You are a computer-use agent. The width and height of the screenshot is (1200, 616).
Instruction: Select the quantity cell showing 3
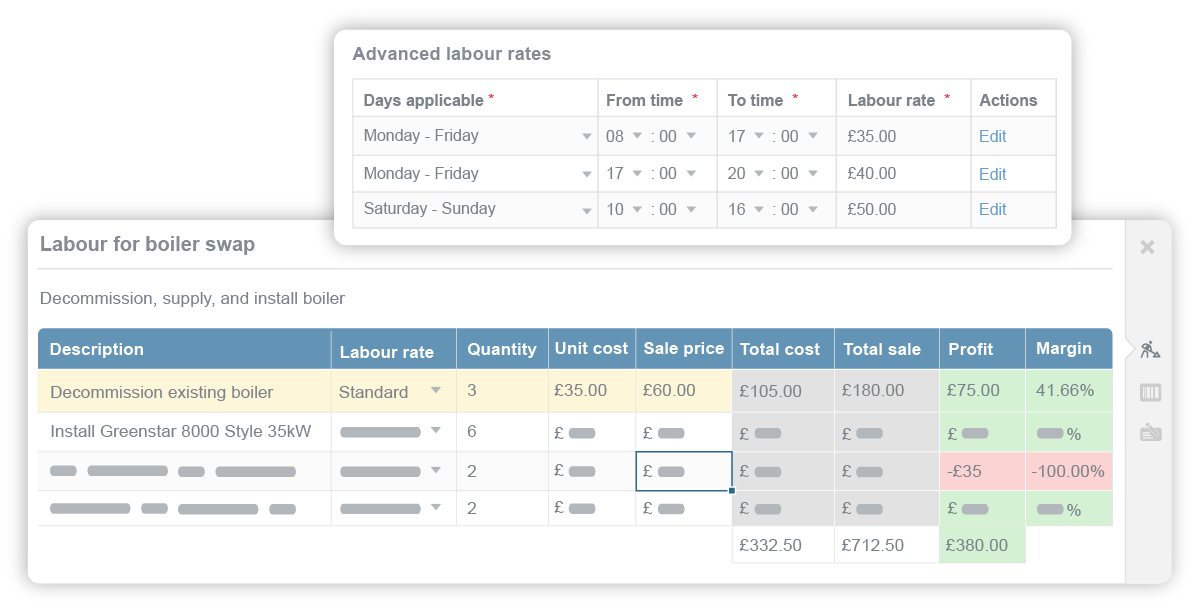(x=502, y=392)
